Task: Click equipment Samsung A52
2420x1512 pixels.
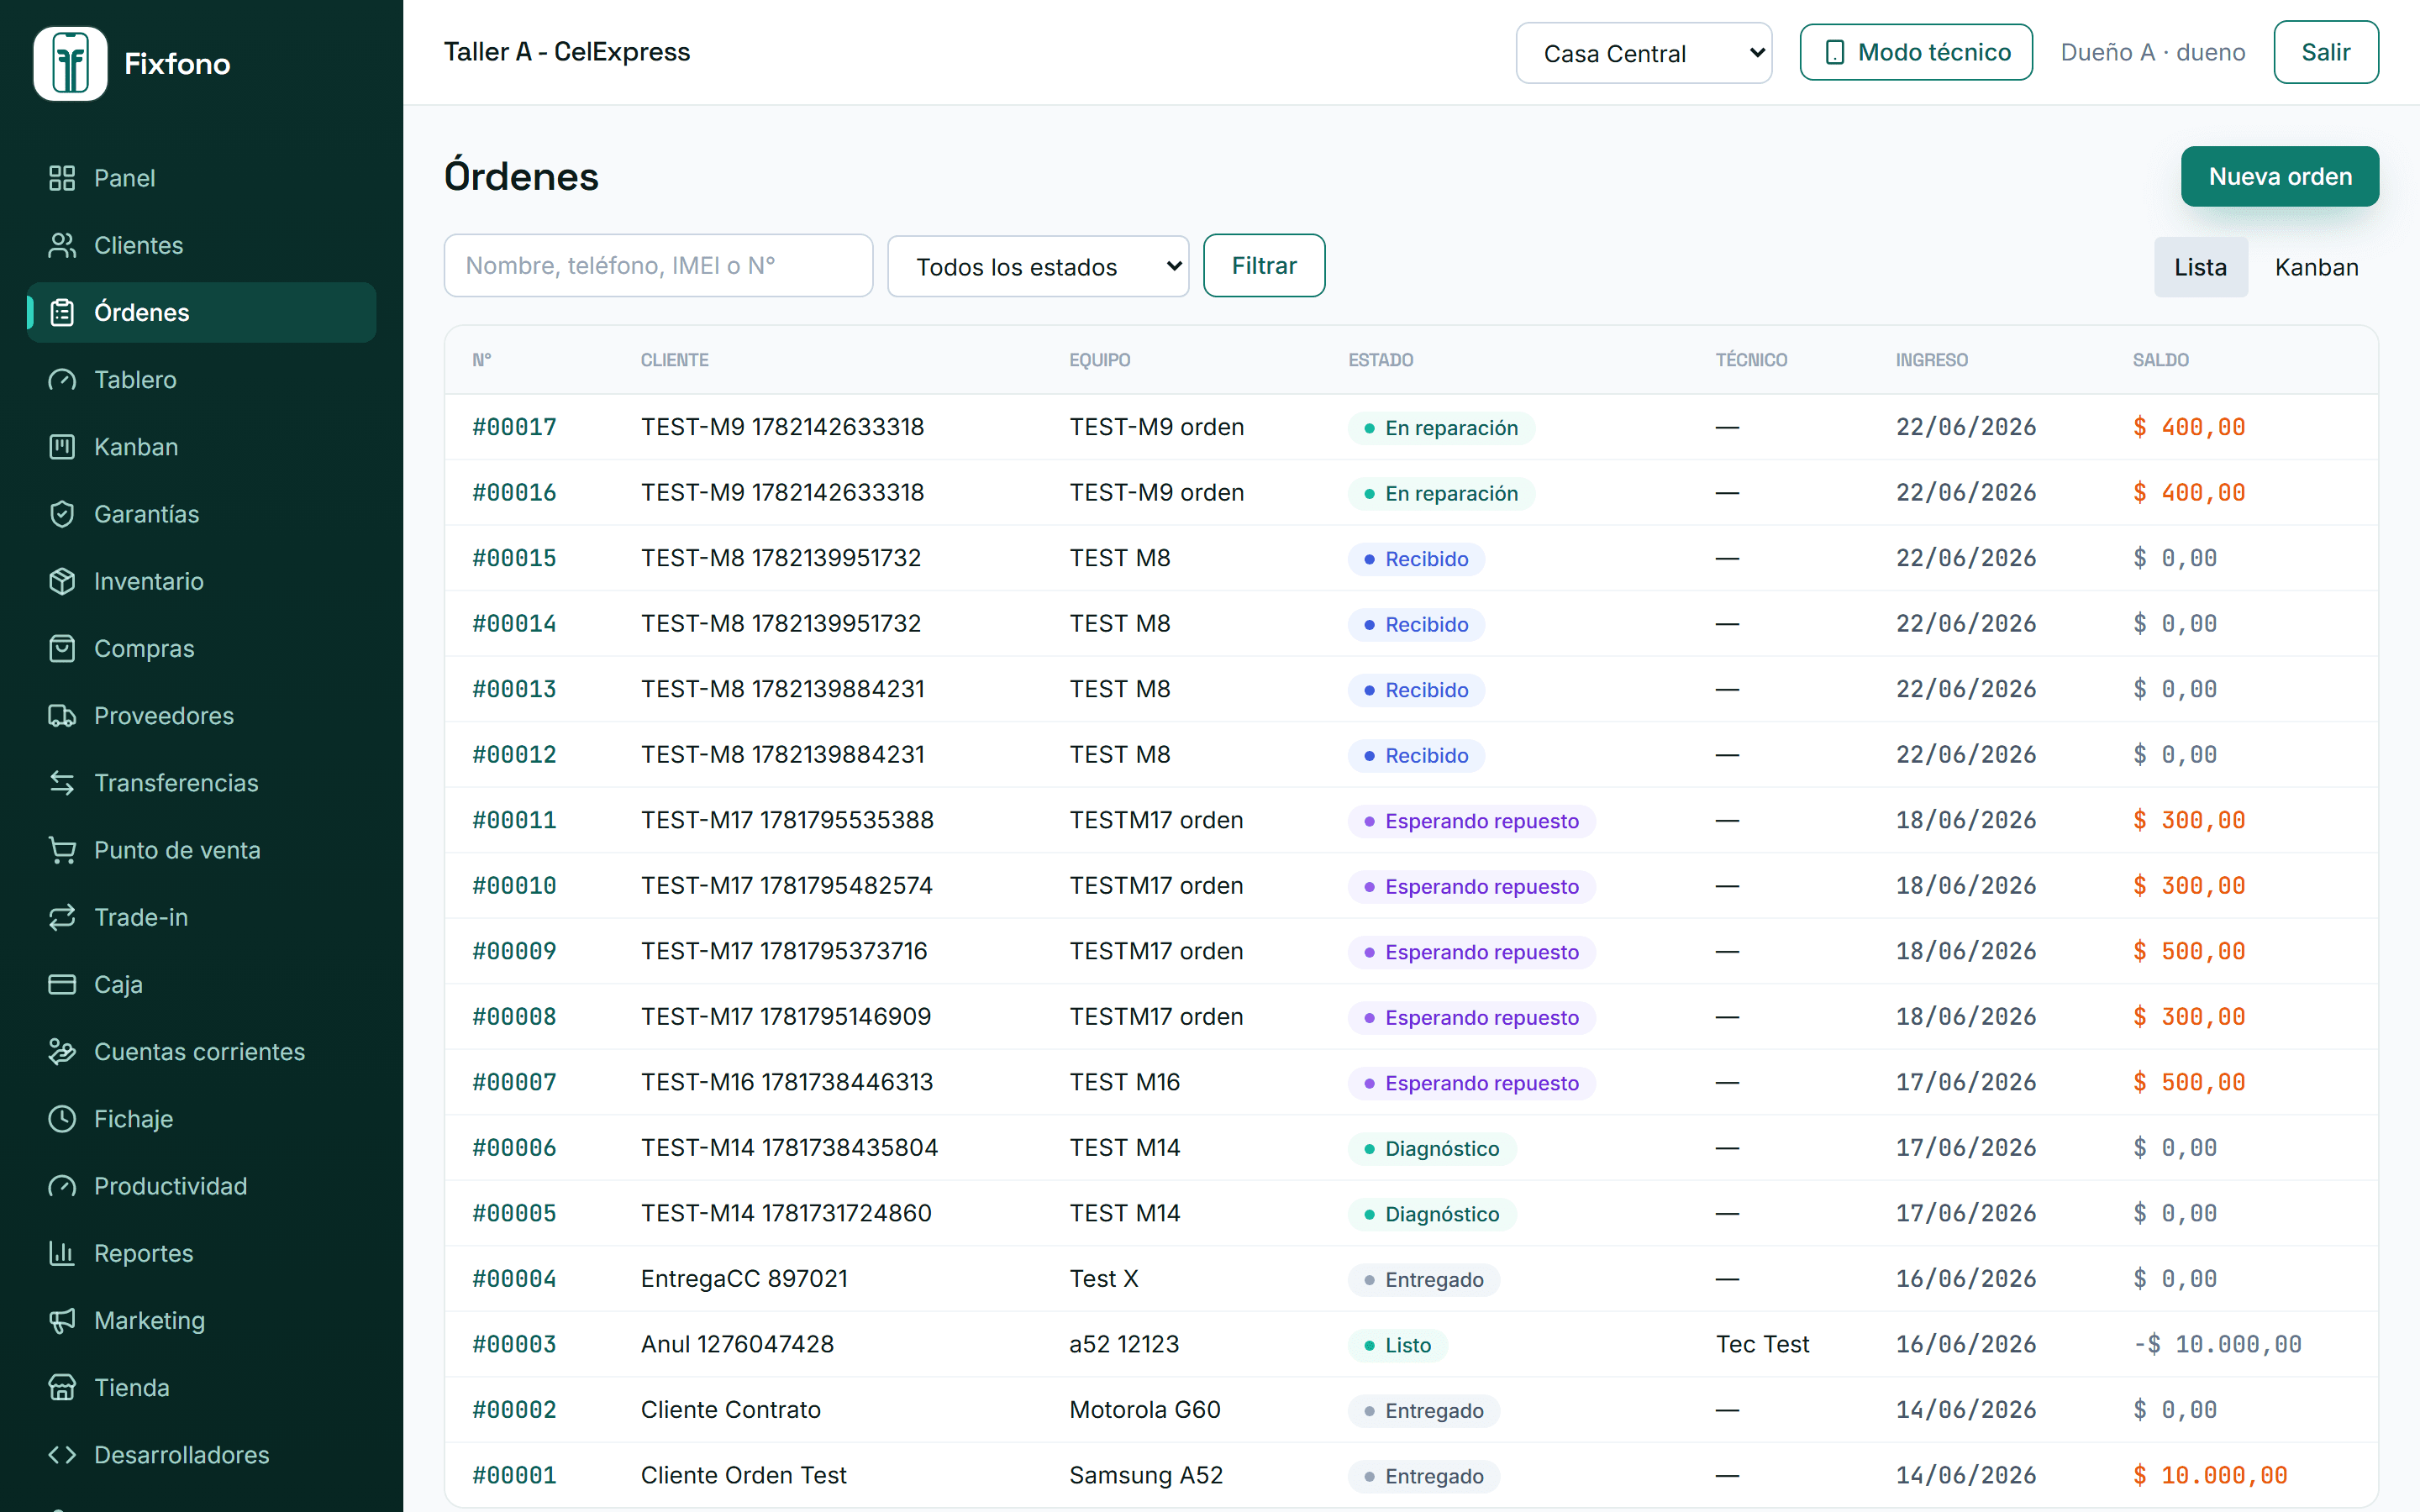Action: click(x=1146, y=1475)
